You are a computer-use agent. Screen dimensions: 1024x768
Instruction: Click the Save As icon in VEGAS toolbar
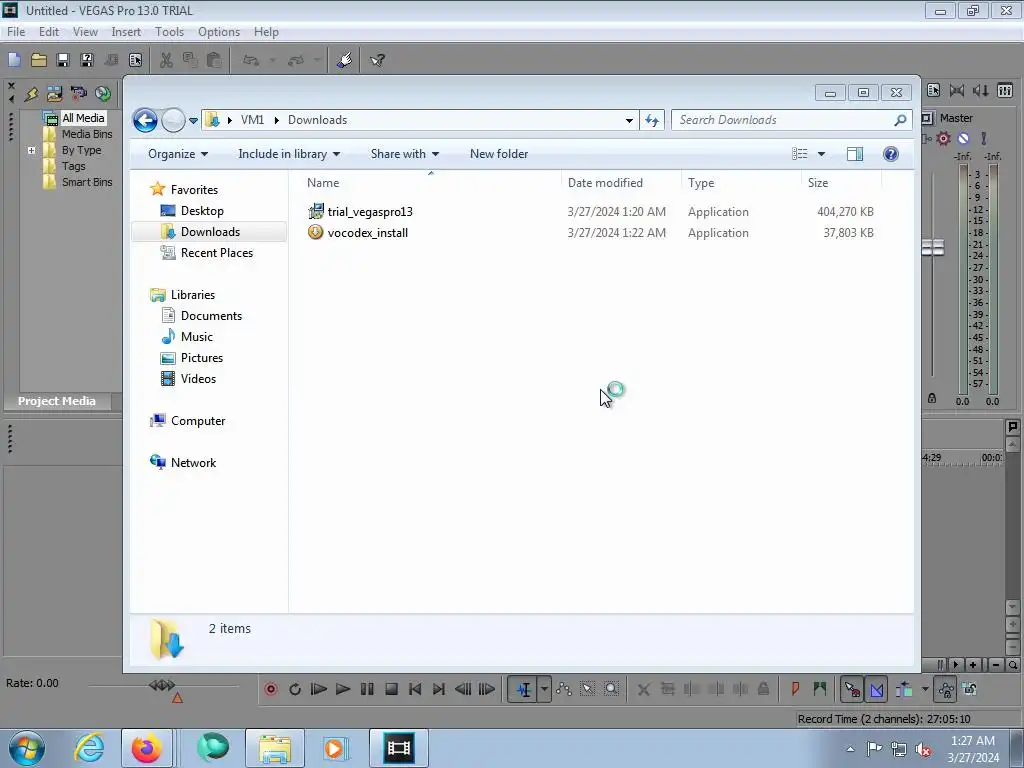tap(87, 60)
